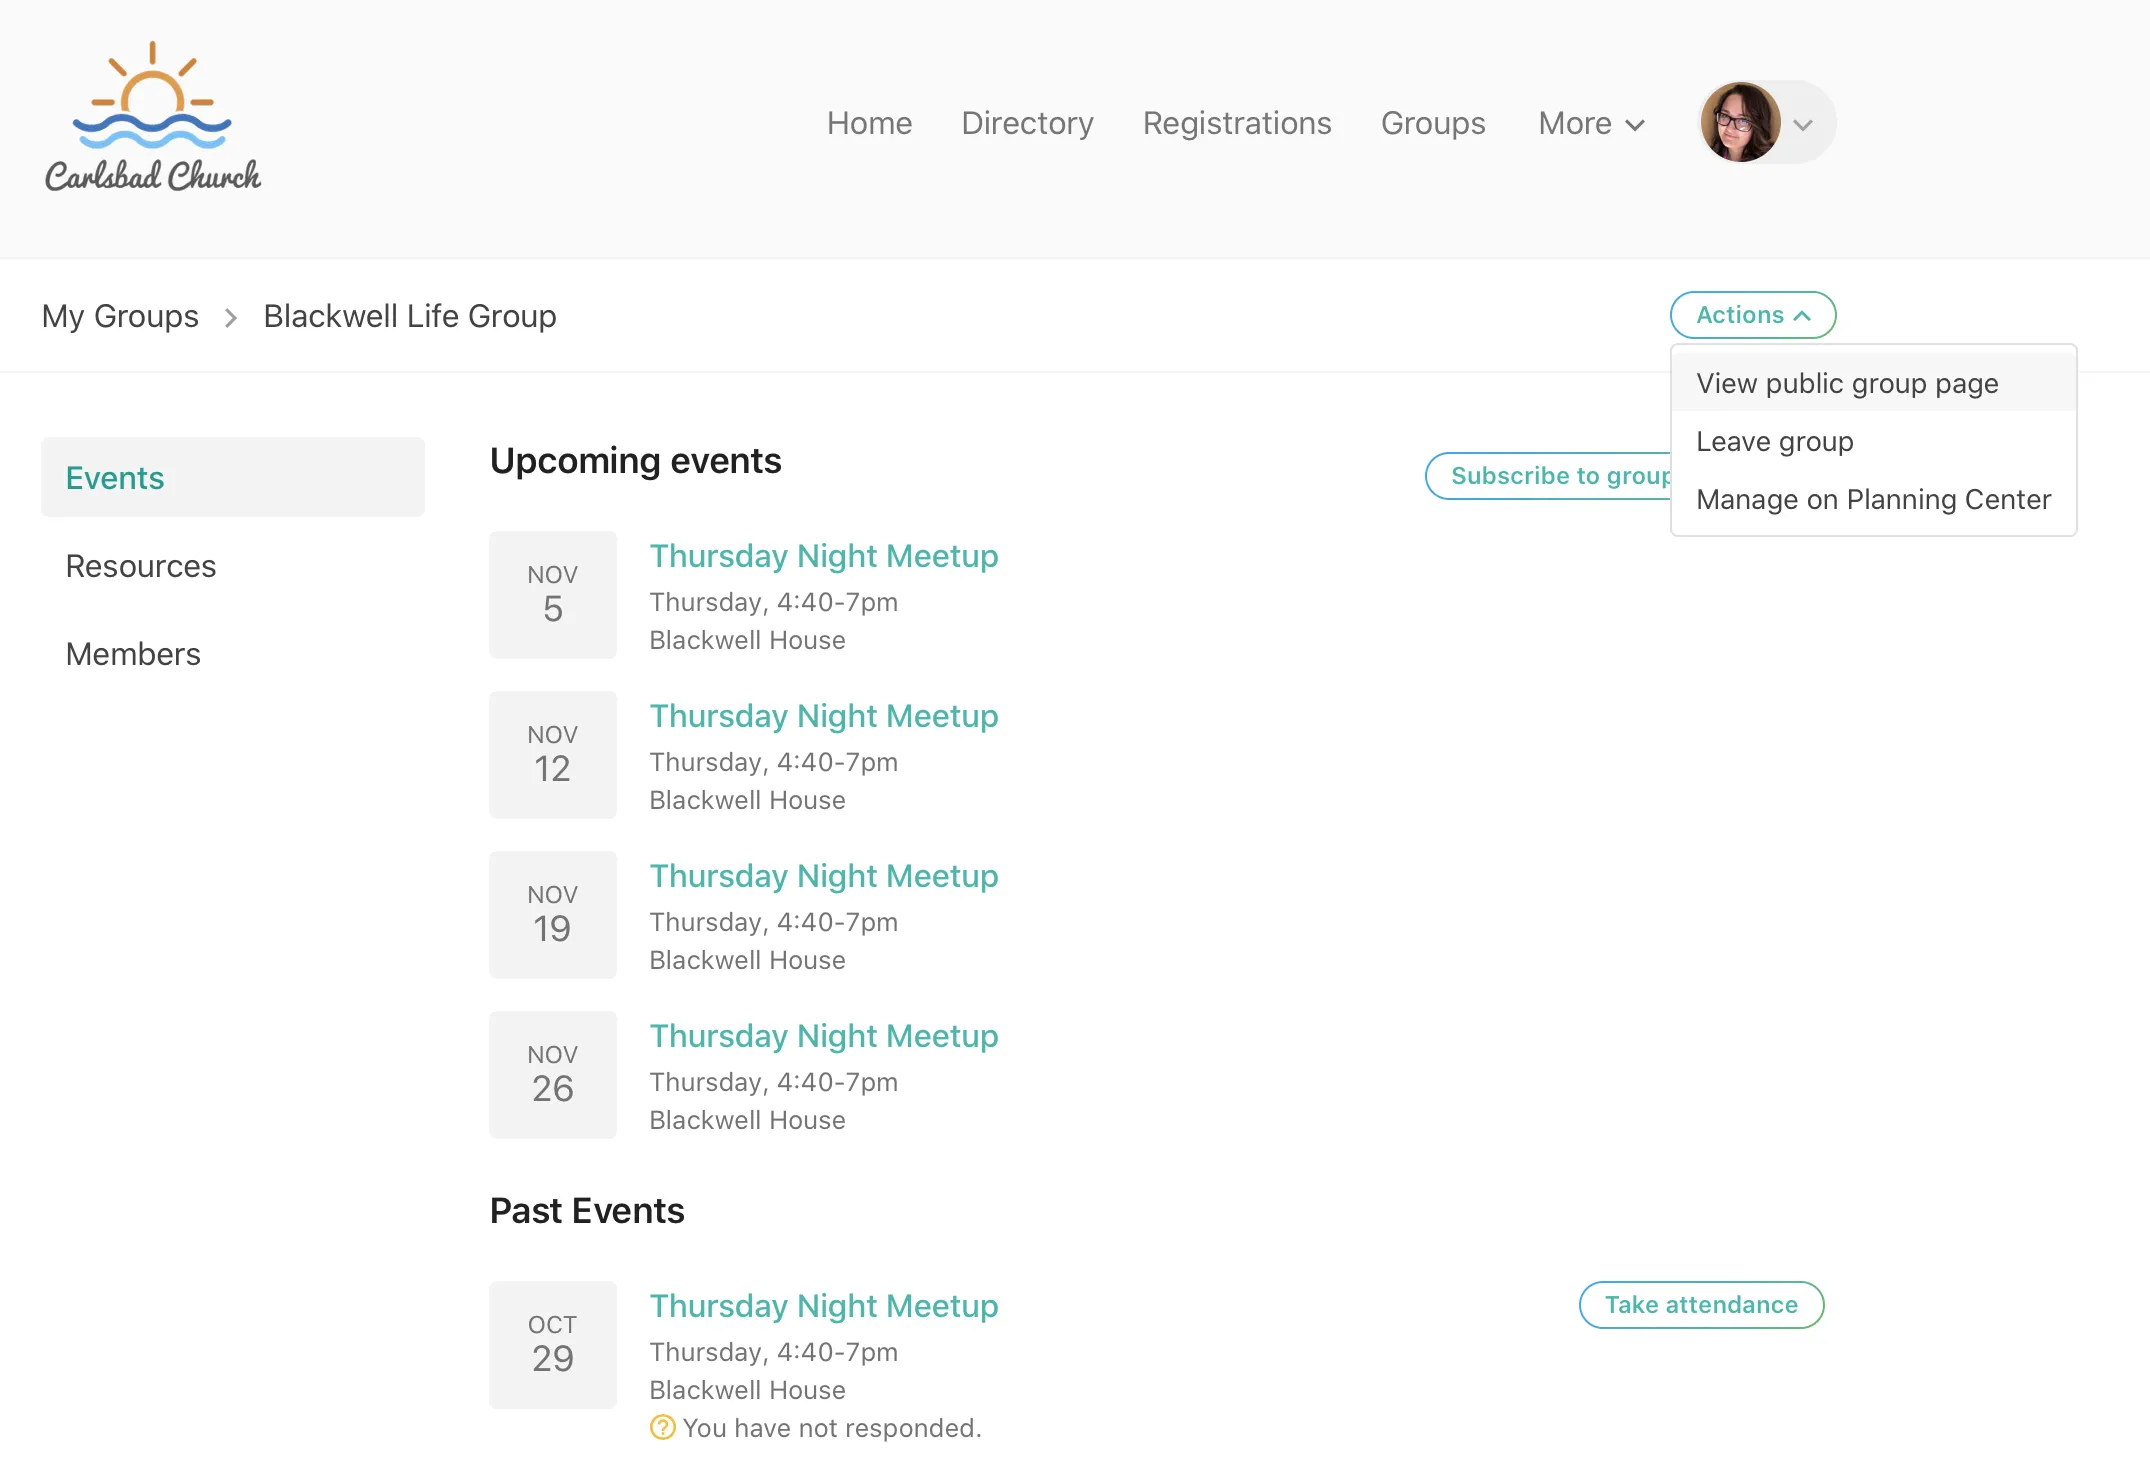Open the Resources sidebar tab
The image size is (2150, 1460).
tap(141, 566)
